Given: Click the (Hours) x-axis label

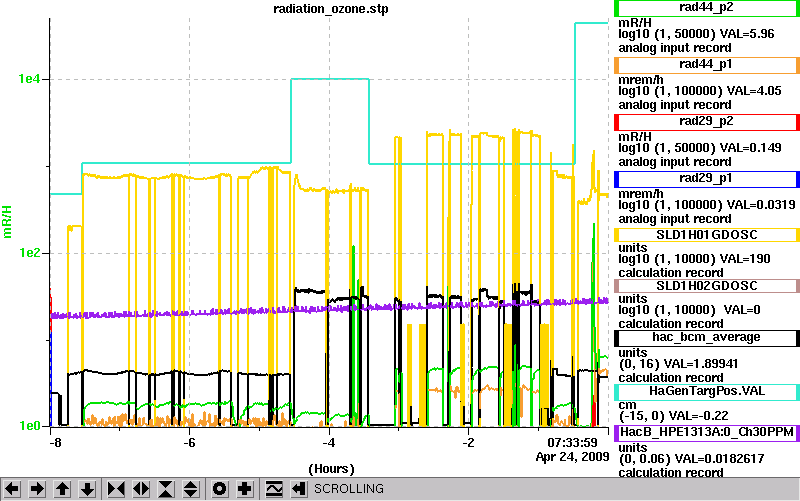Looking at the screenshot, I should click(331, 469).
